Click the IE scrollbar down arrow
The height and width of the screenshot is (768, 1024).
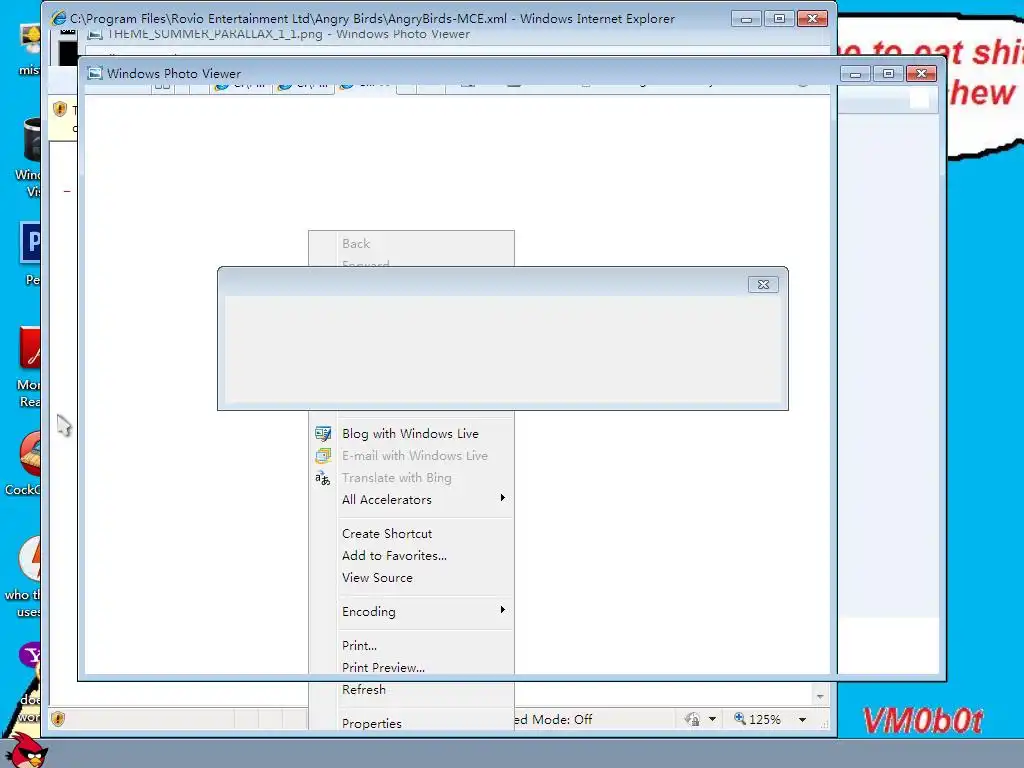820,696
